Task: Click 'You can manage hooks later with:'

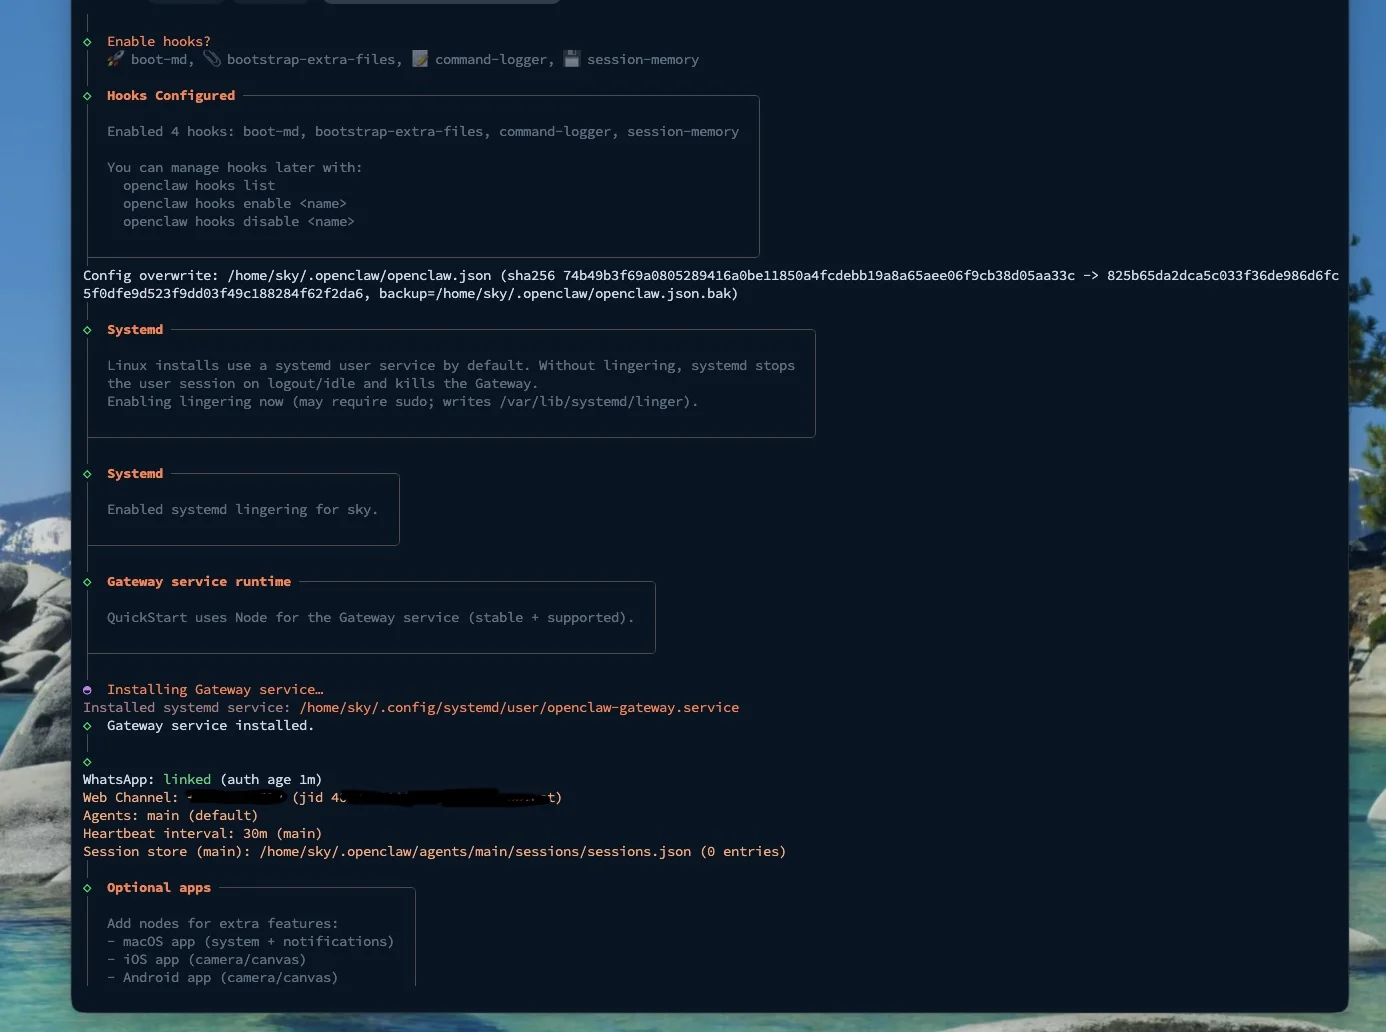Action: pos(235,168)
